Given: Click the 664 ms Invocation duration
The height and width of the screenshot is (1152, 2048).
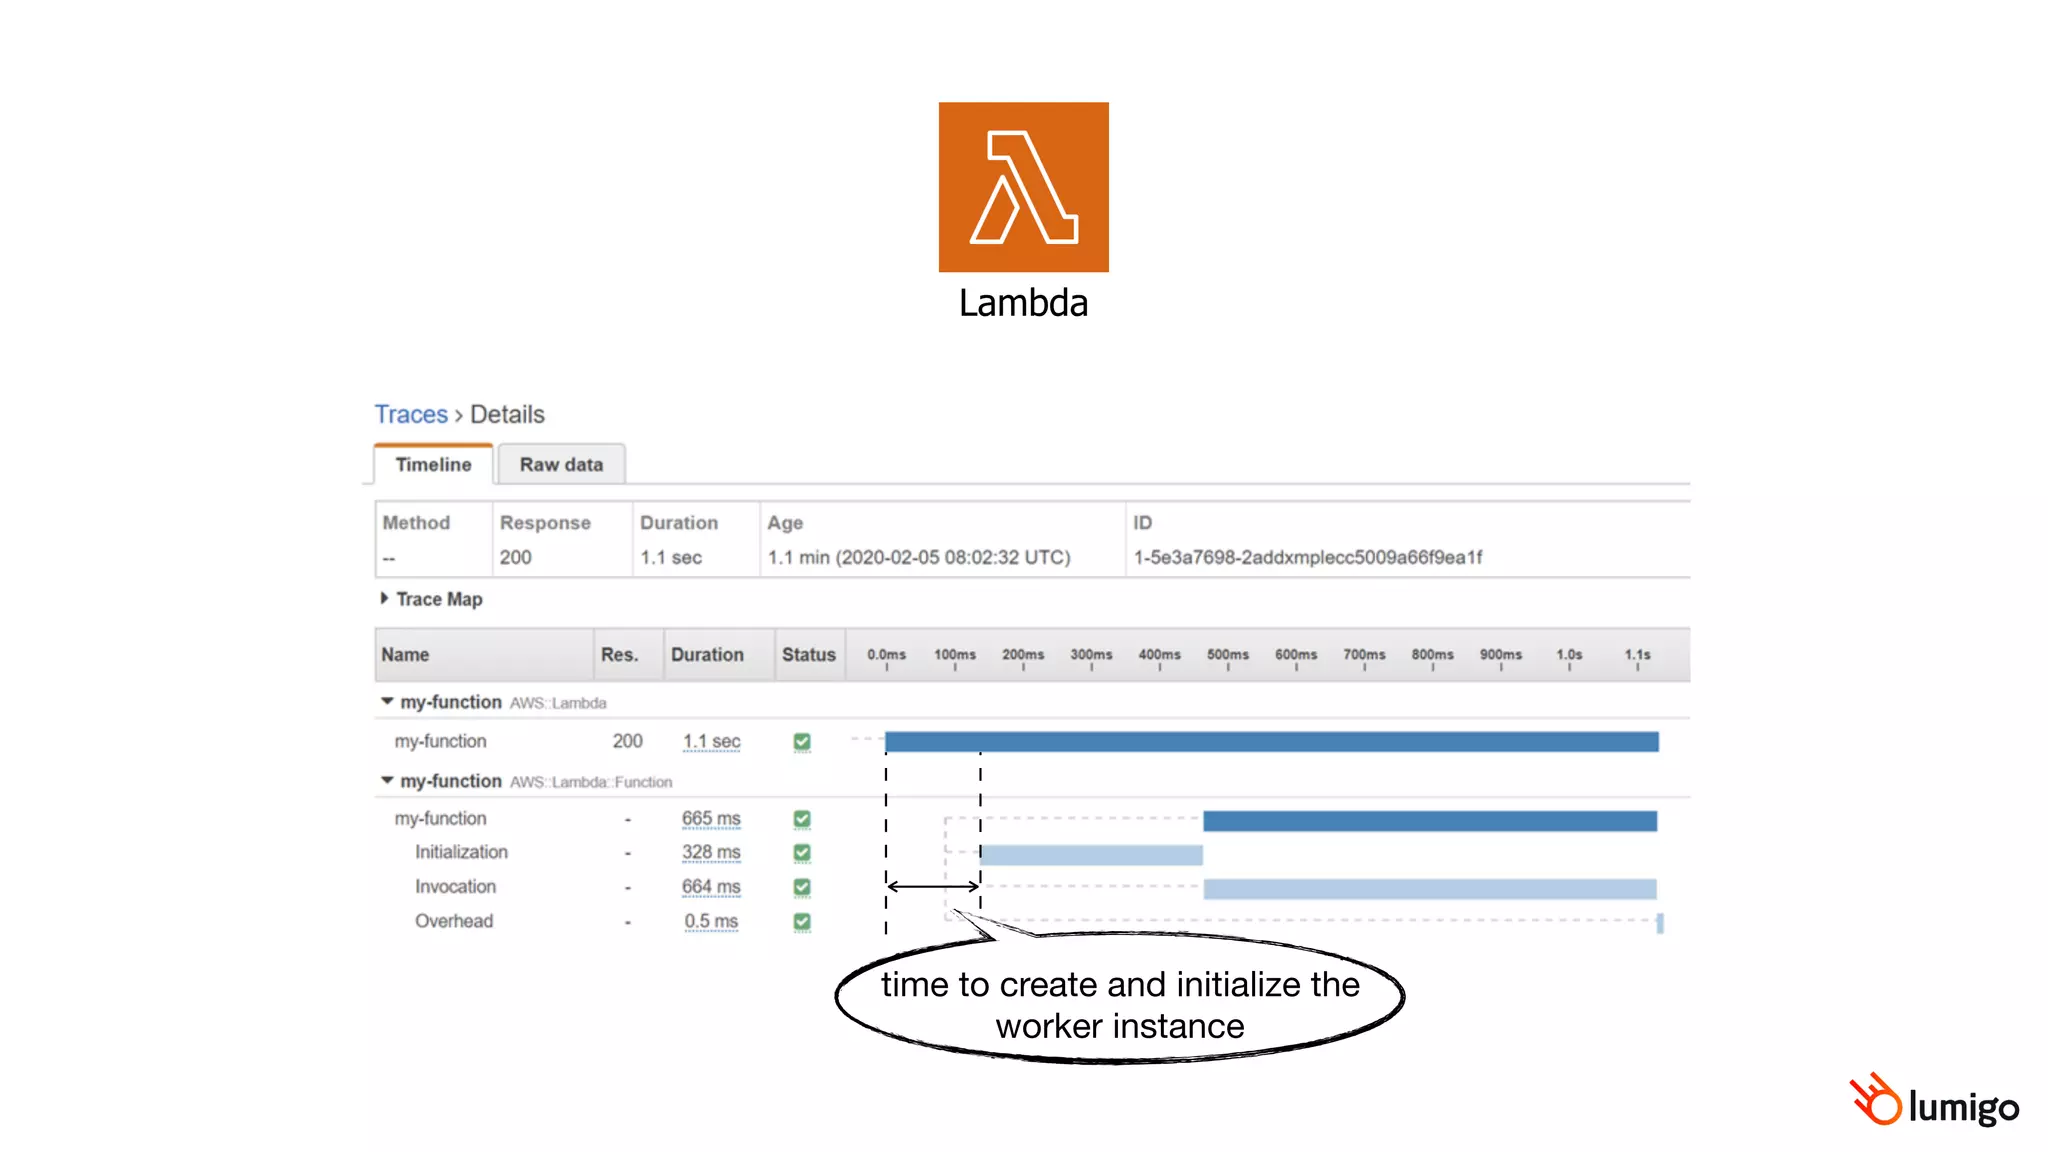Looking at the screenshot, I should (x=711, y=887).
